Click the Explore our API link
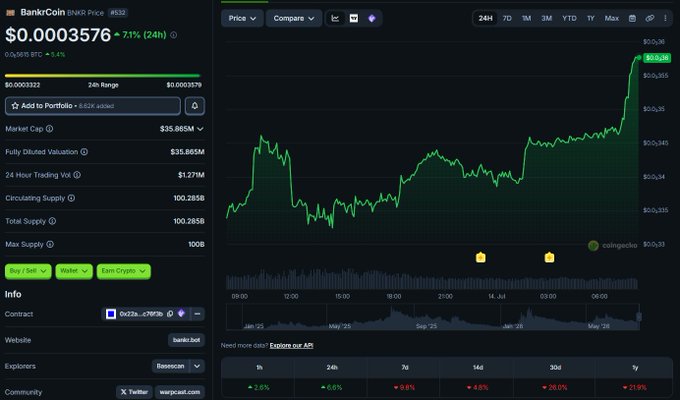Viewport: 680px width, 400px height. click(x=291, y=345)
